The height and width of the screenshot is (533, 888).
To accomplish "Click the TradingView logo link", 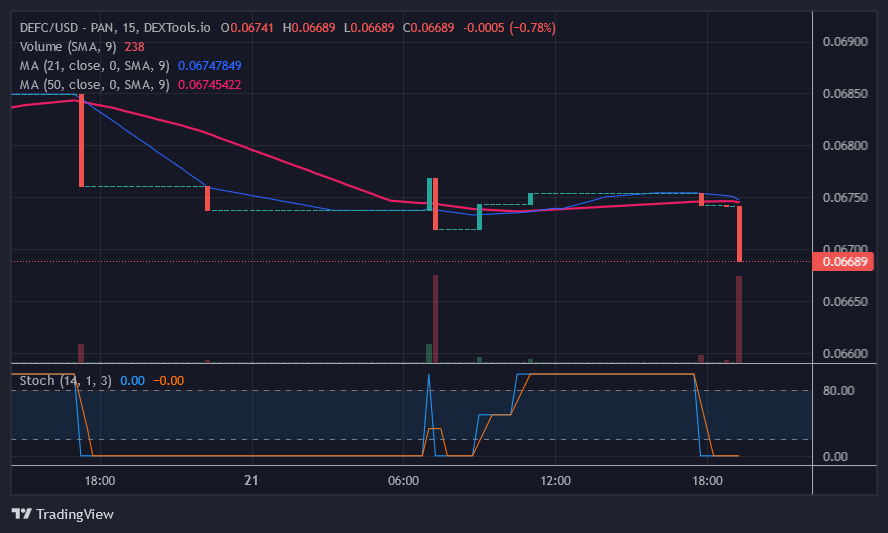I will tap(63, 514).
